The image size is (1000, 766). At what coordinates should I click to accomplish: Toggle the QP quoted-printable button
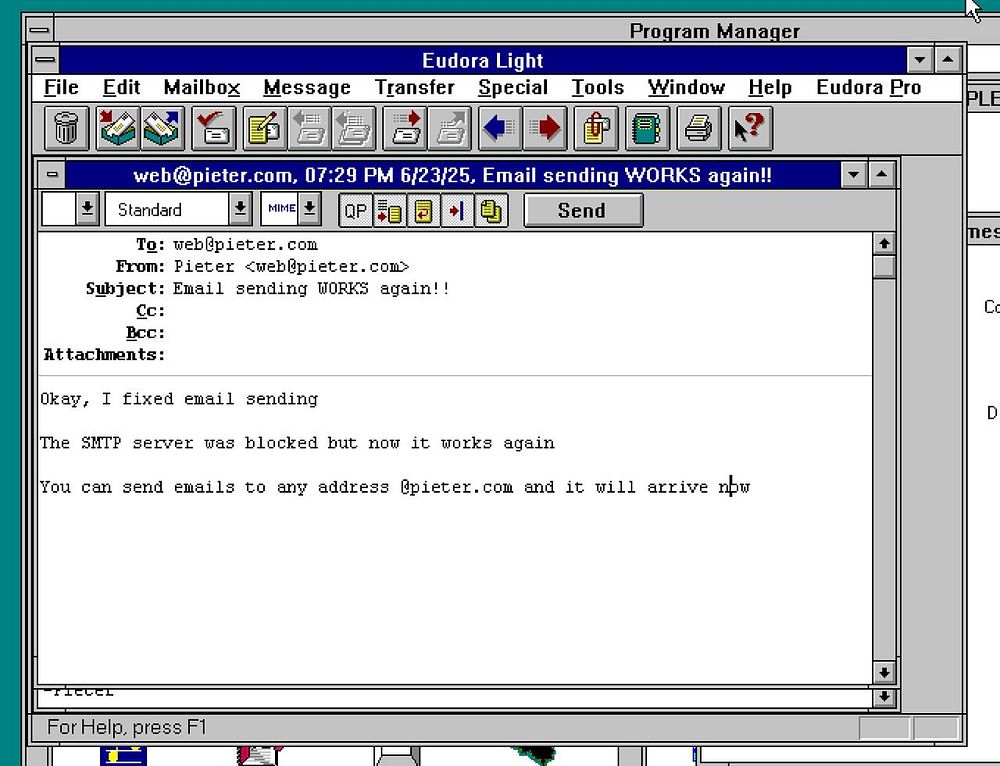tap(355, 210)
